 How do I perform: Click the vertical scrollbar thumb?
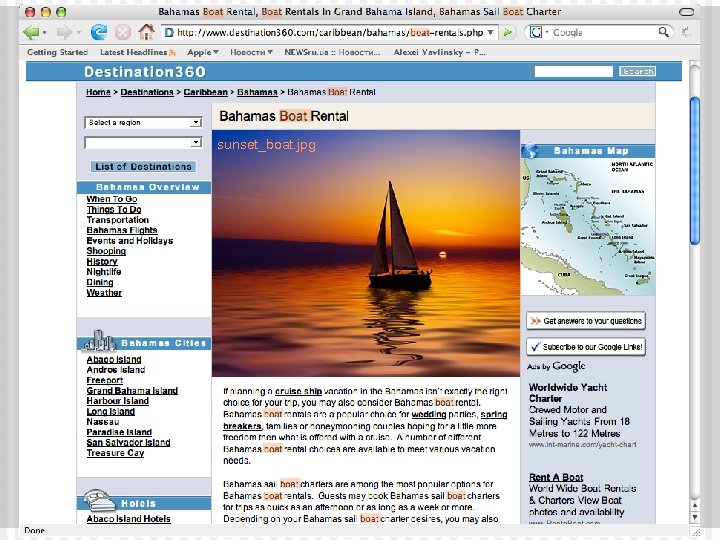(695, 171)
